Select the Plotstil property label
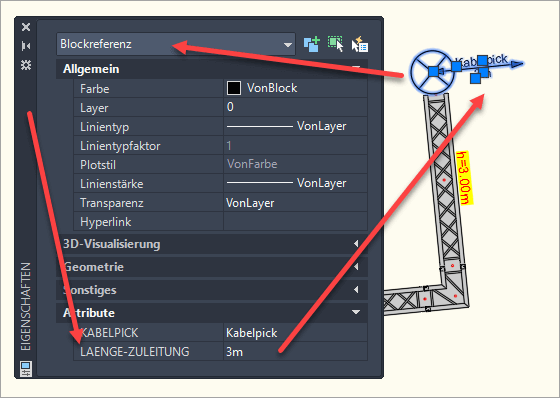 click(98, 165)
